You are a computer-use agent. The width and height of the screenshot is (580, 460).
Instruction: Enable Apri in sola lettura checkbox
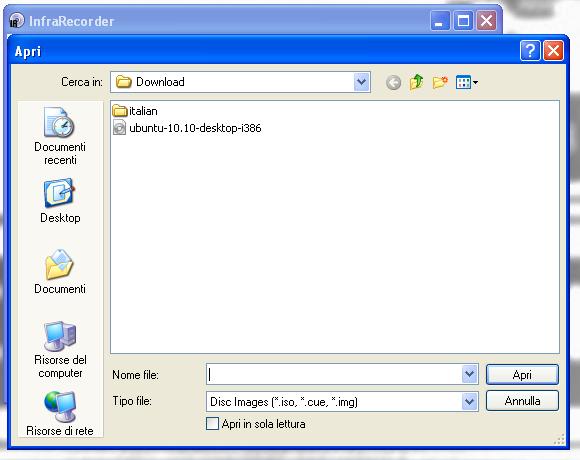coord(212,423)
